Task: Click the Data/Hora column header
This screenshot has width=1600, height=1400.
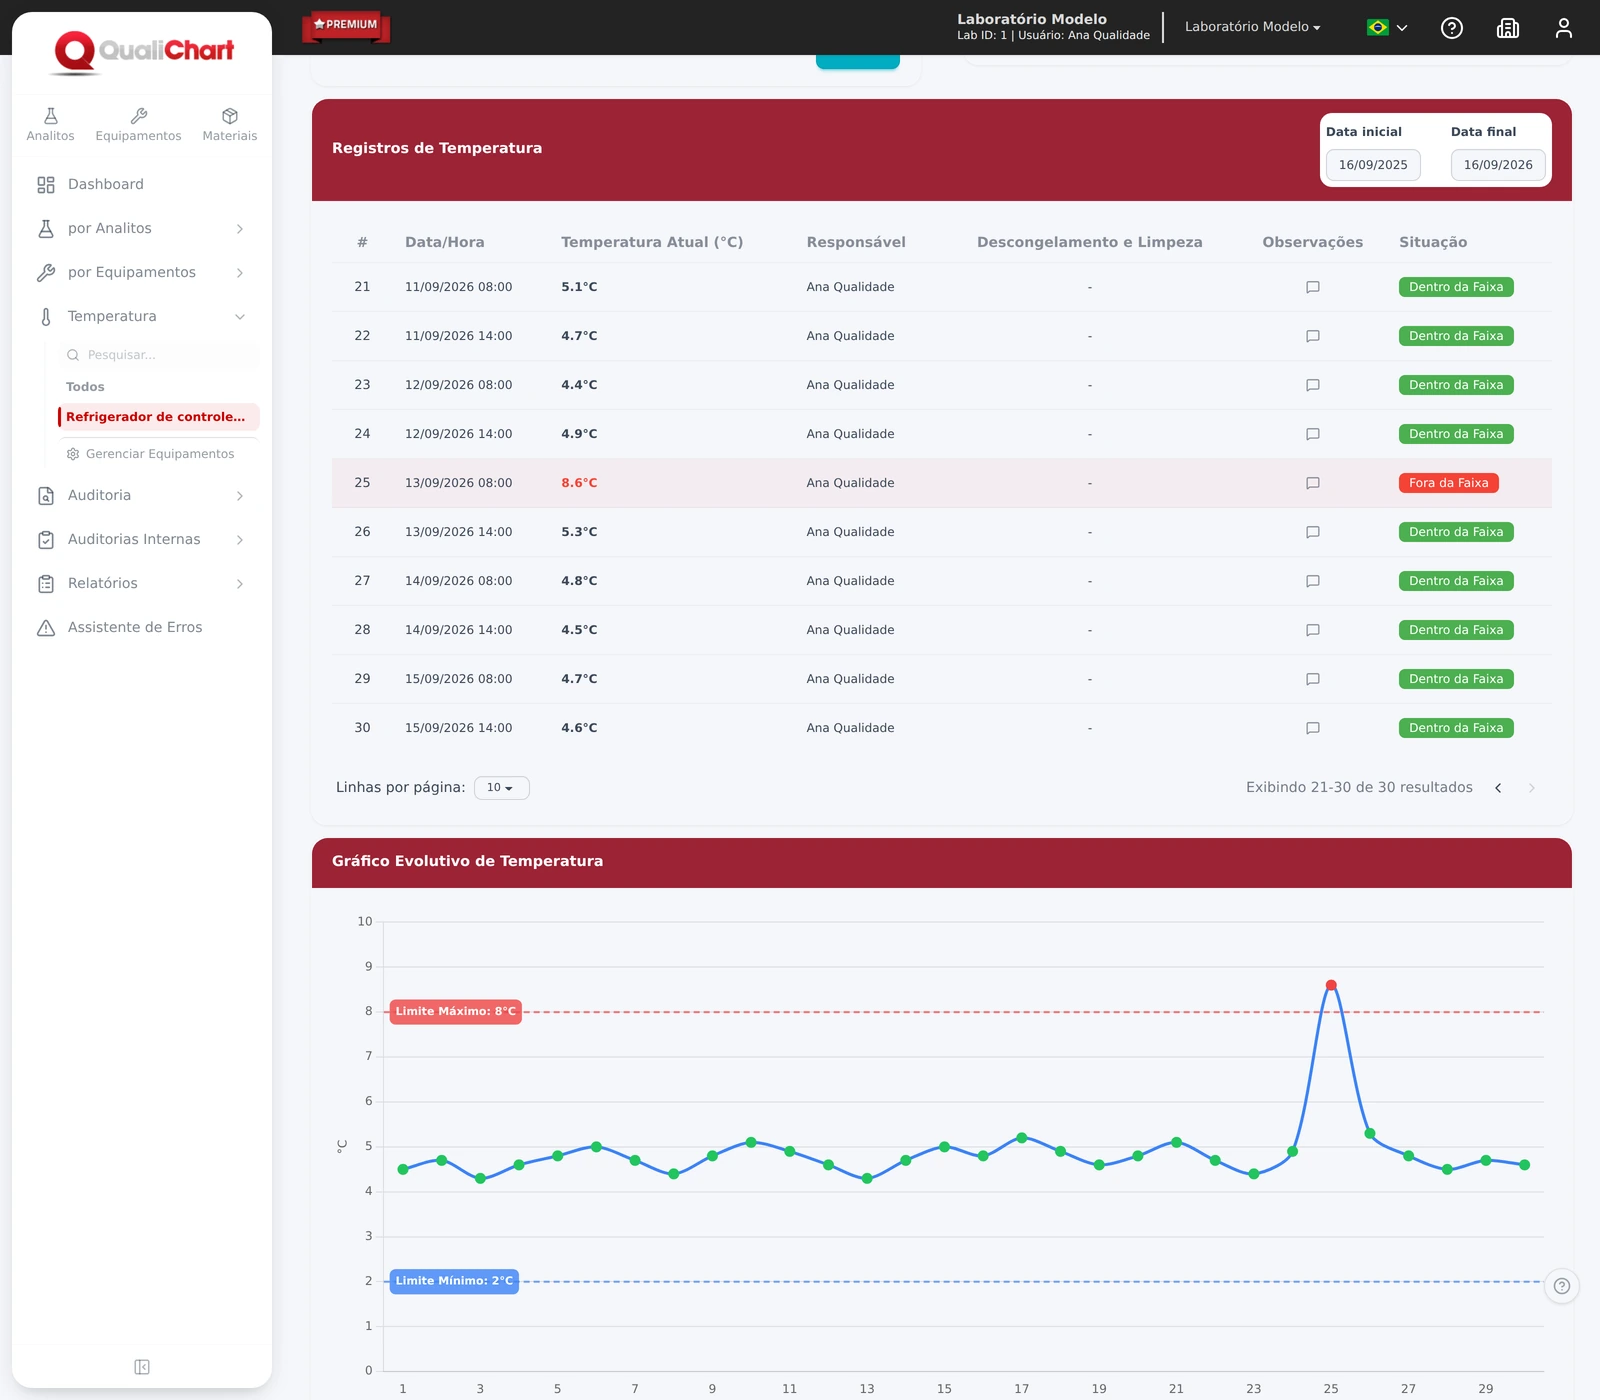Action: [445, 242]
